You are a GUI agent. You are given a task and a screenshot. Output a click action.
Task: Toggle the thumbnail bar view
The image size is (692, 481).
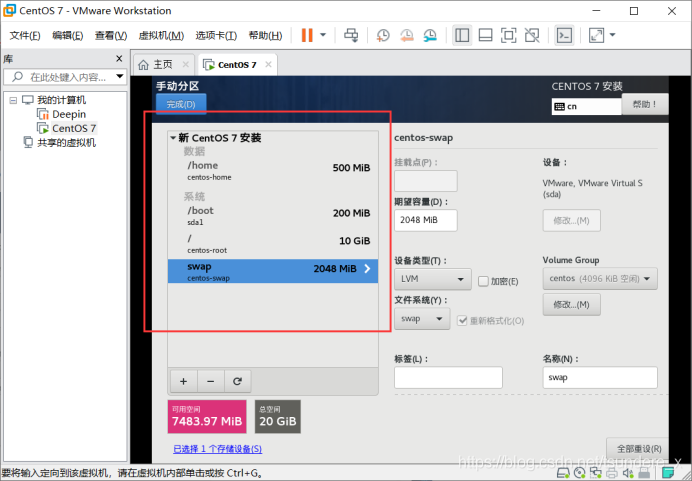pos(485,35)
